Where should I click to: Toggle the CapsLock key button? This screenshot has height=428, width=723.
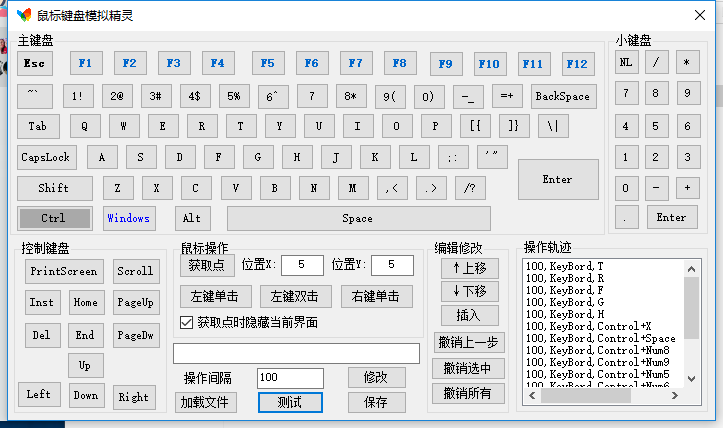click(46, 157)
